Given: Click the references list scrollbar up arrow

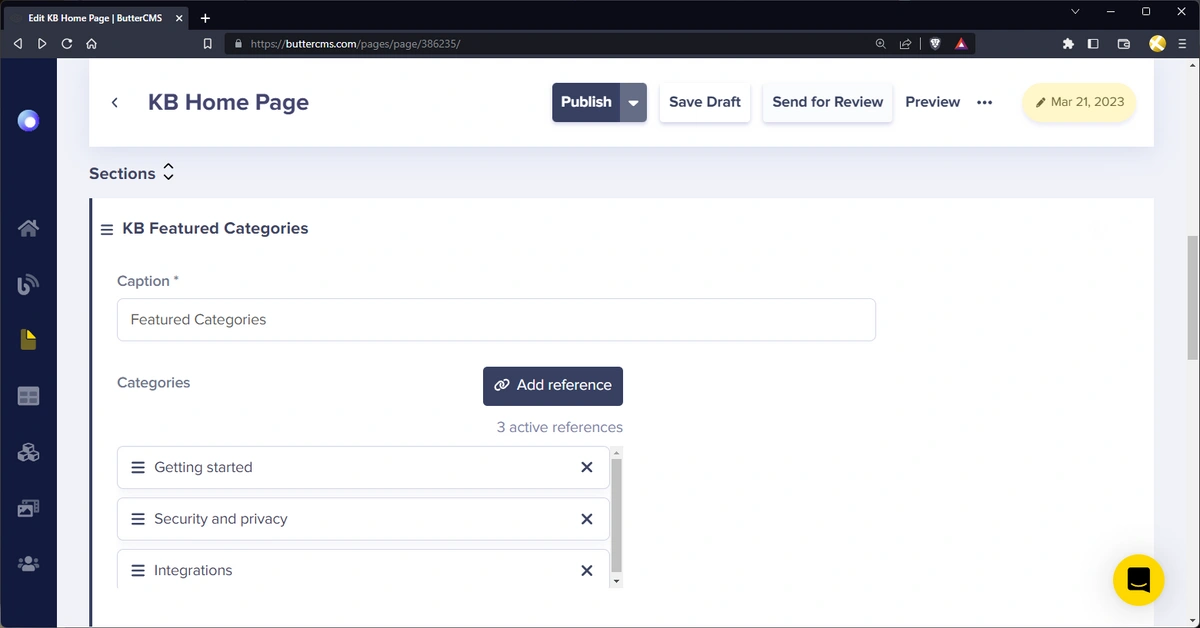Looking at the screenshot, I should (x=616, y=453).
